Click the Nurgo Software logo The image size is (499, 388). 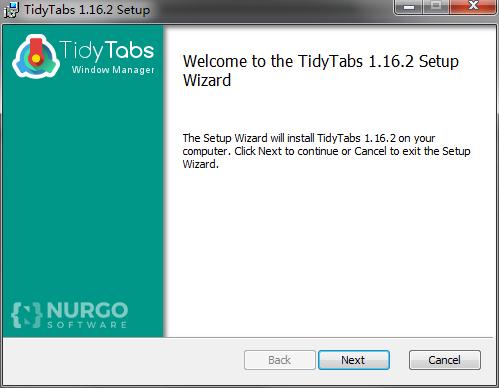pos(69,315)
